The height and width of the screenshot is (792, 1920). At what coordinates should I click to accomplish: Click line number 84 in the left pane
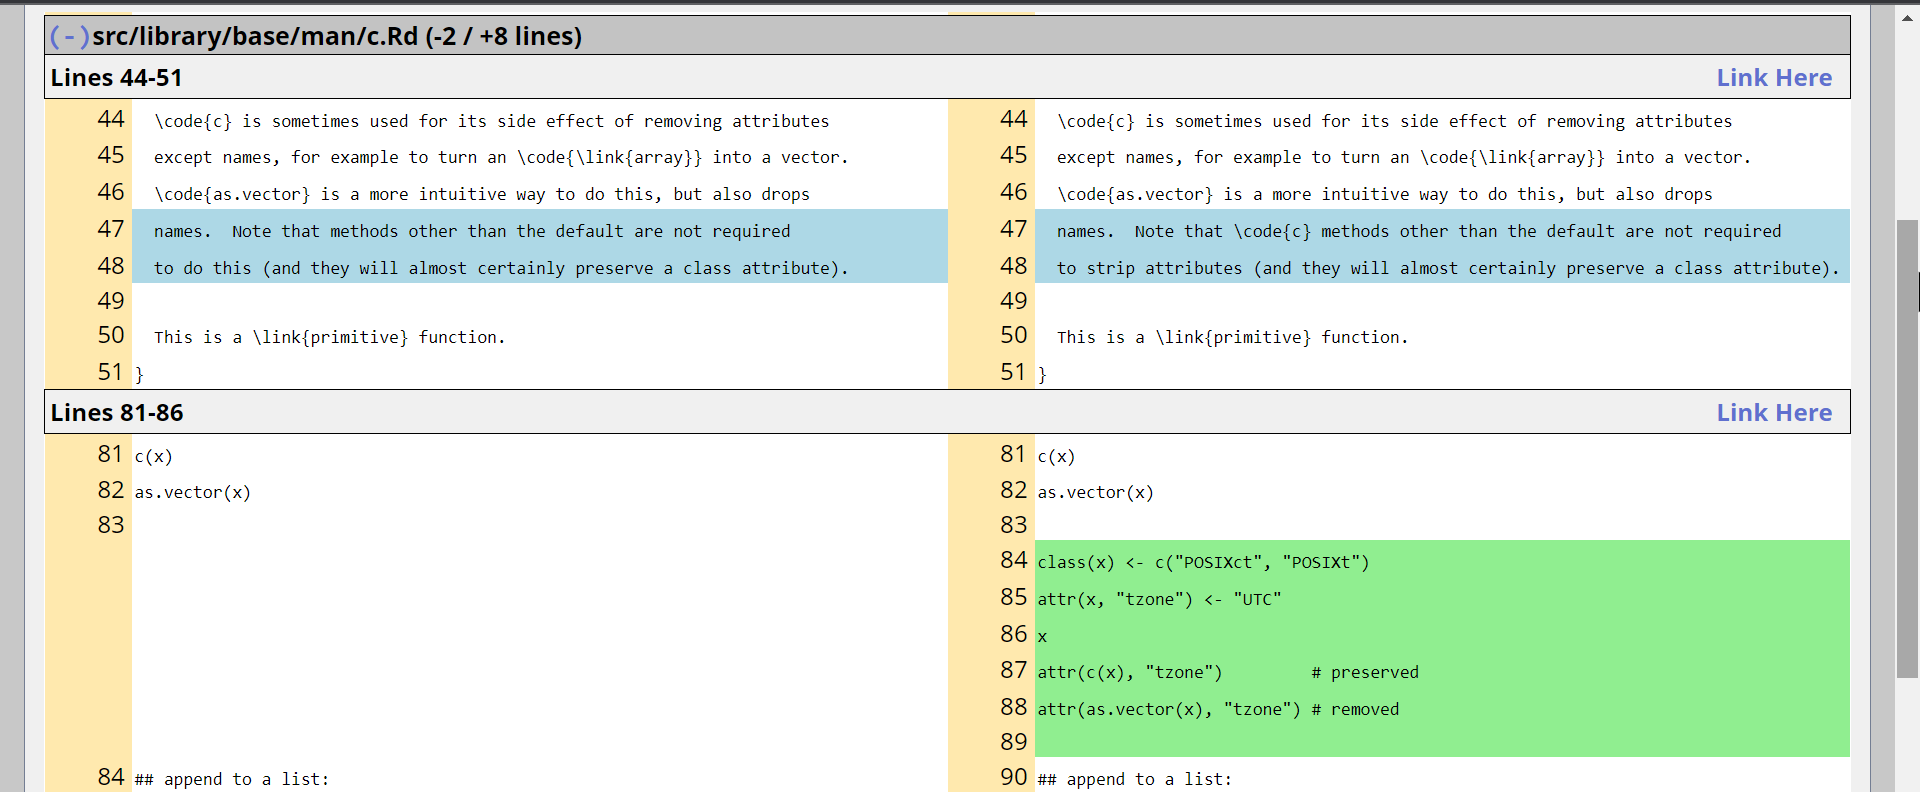coord(110,778)
